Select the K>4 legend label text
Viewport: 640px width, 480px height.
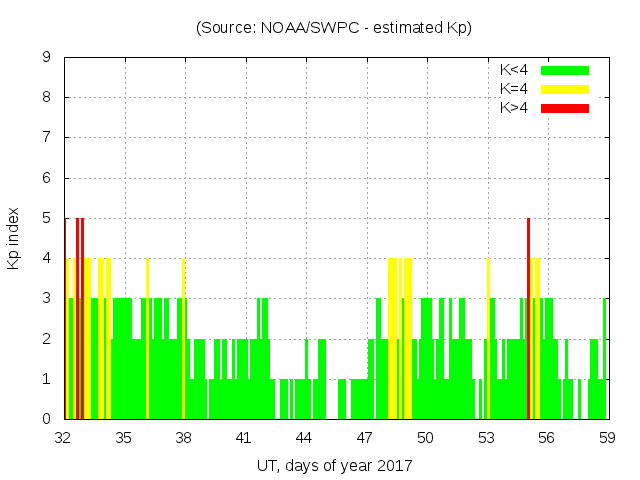pyautogui.click(x=515, y=108)
